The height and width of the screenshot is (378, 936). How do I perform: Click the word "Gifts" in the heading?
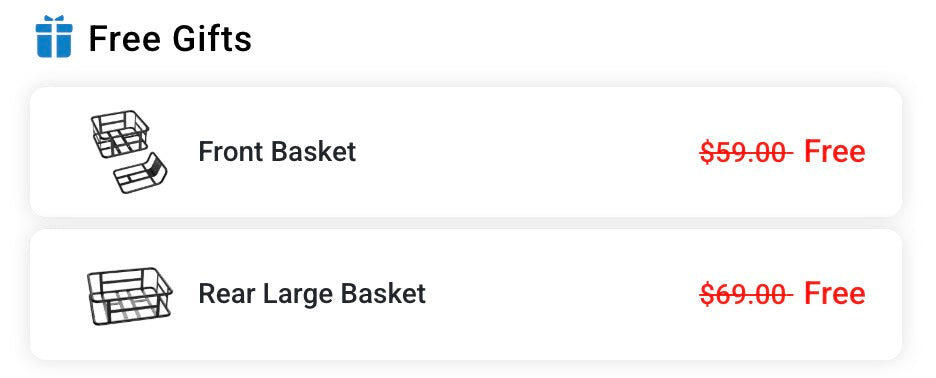211,39
